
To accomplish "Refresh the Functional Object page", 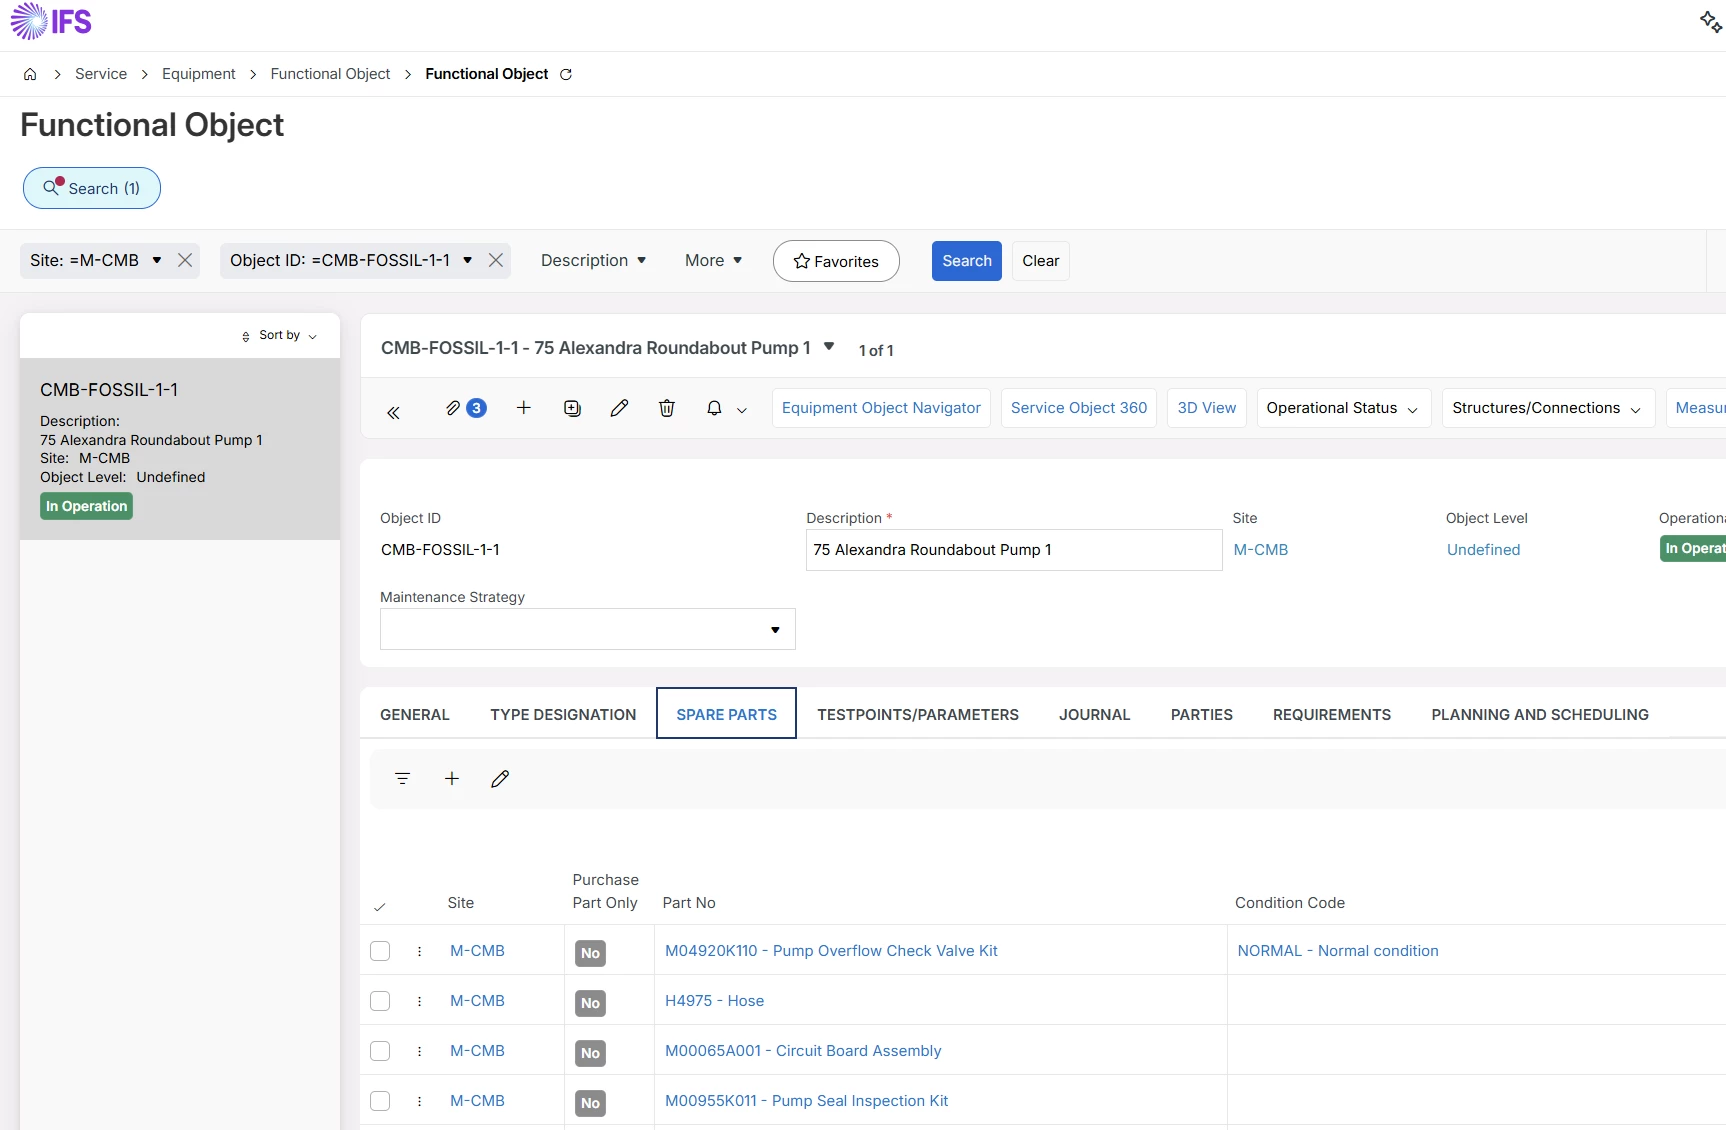I will point(566,74).
